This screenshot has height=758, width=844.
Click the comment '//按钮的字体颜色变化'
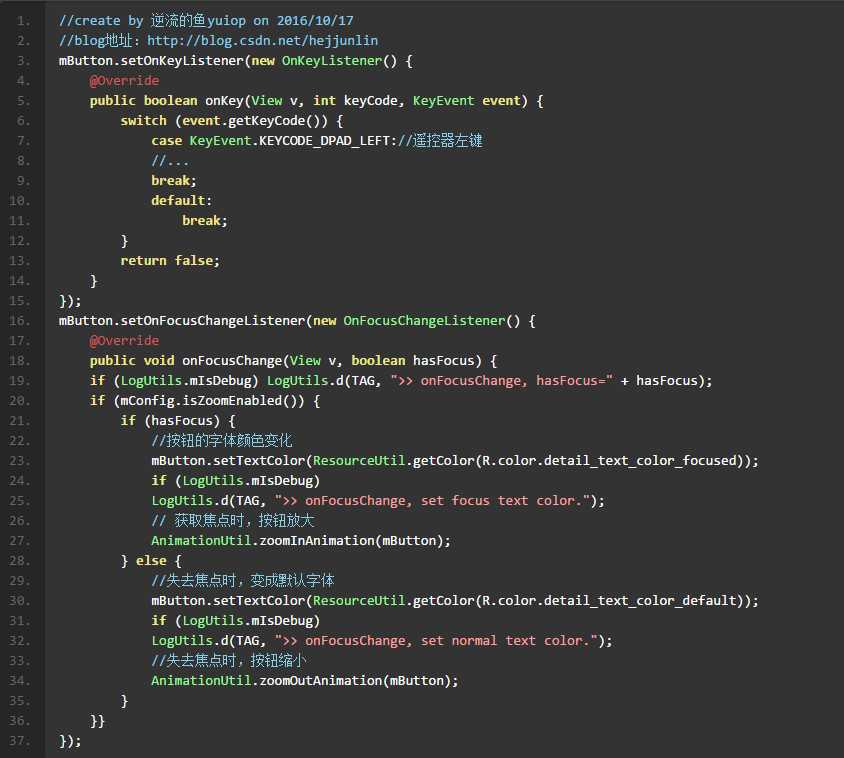[x=222, y=441]
